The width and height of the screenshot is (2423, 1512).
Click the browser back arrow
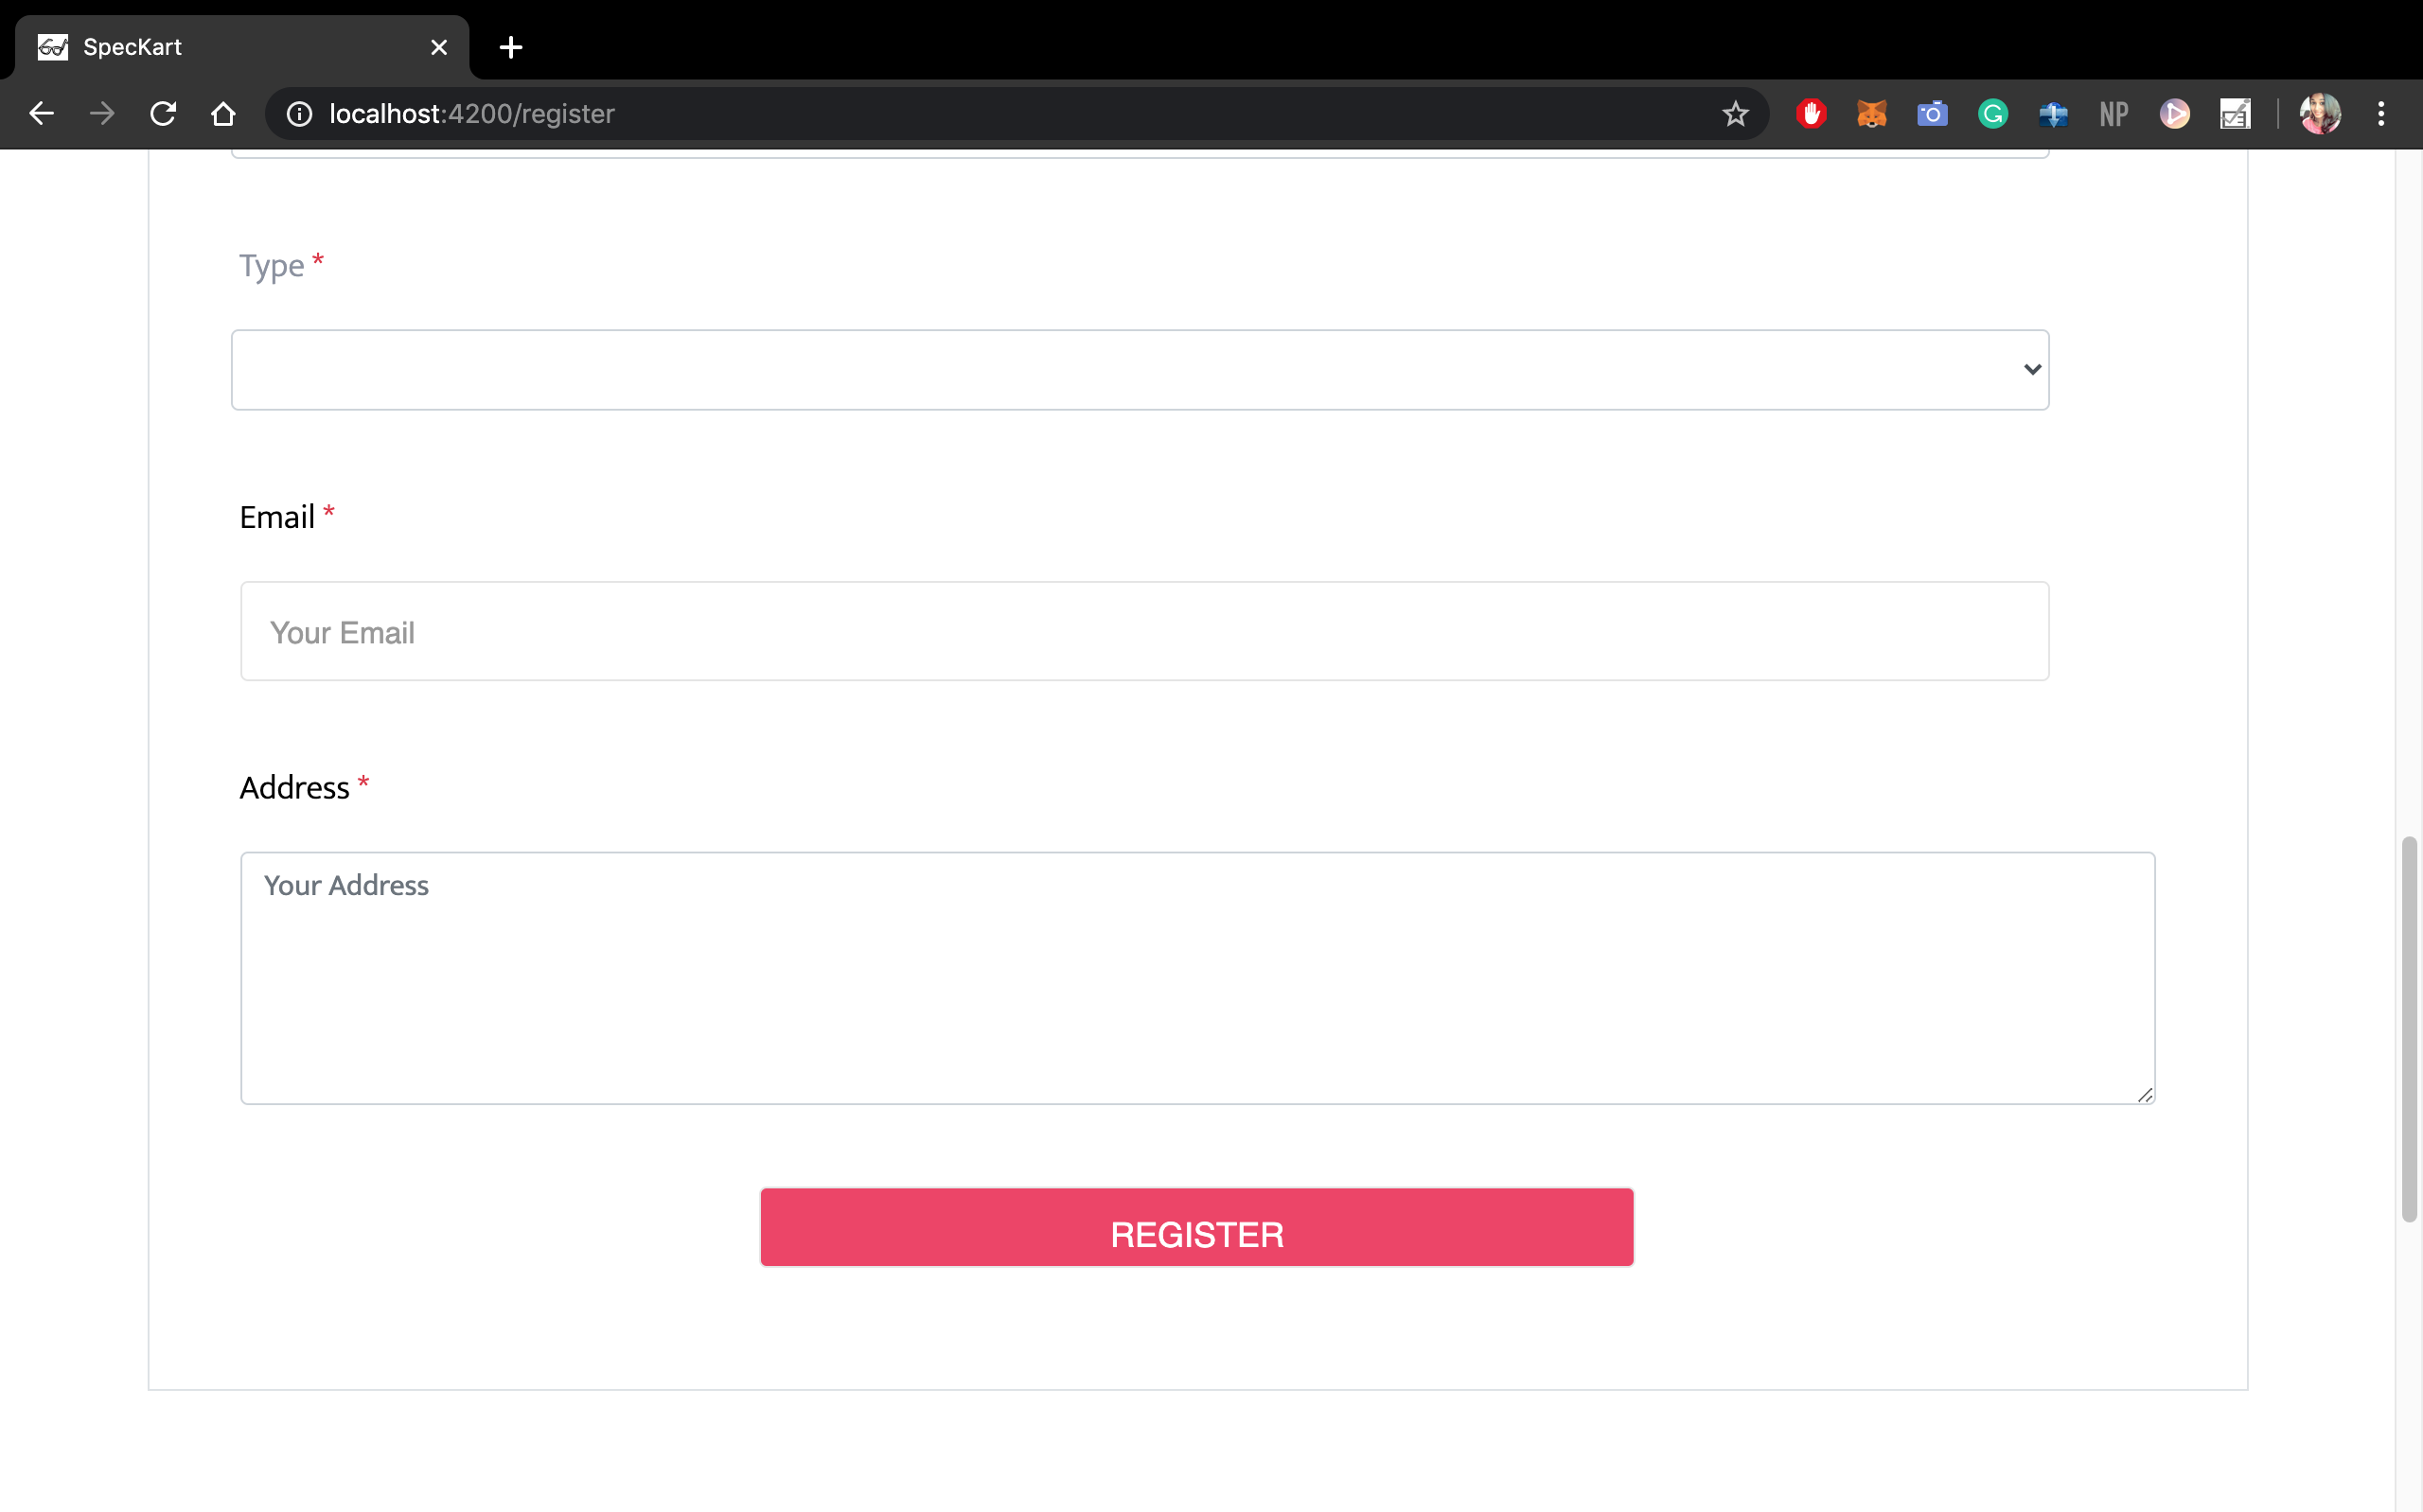tap(41, 114)
